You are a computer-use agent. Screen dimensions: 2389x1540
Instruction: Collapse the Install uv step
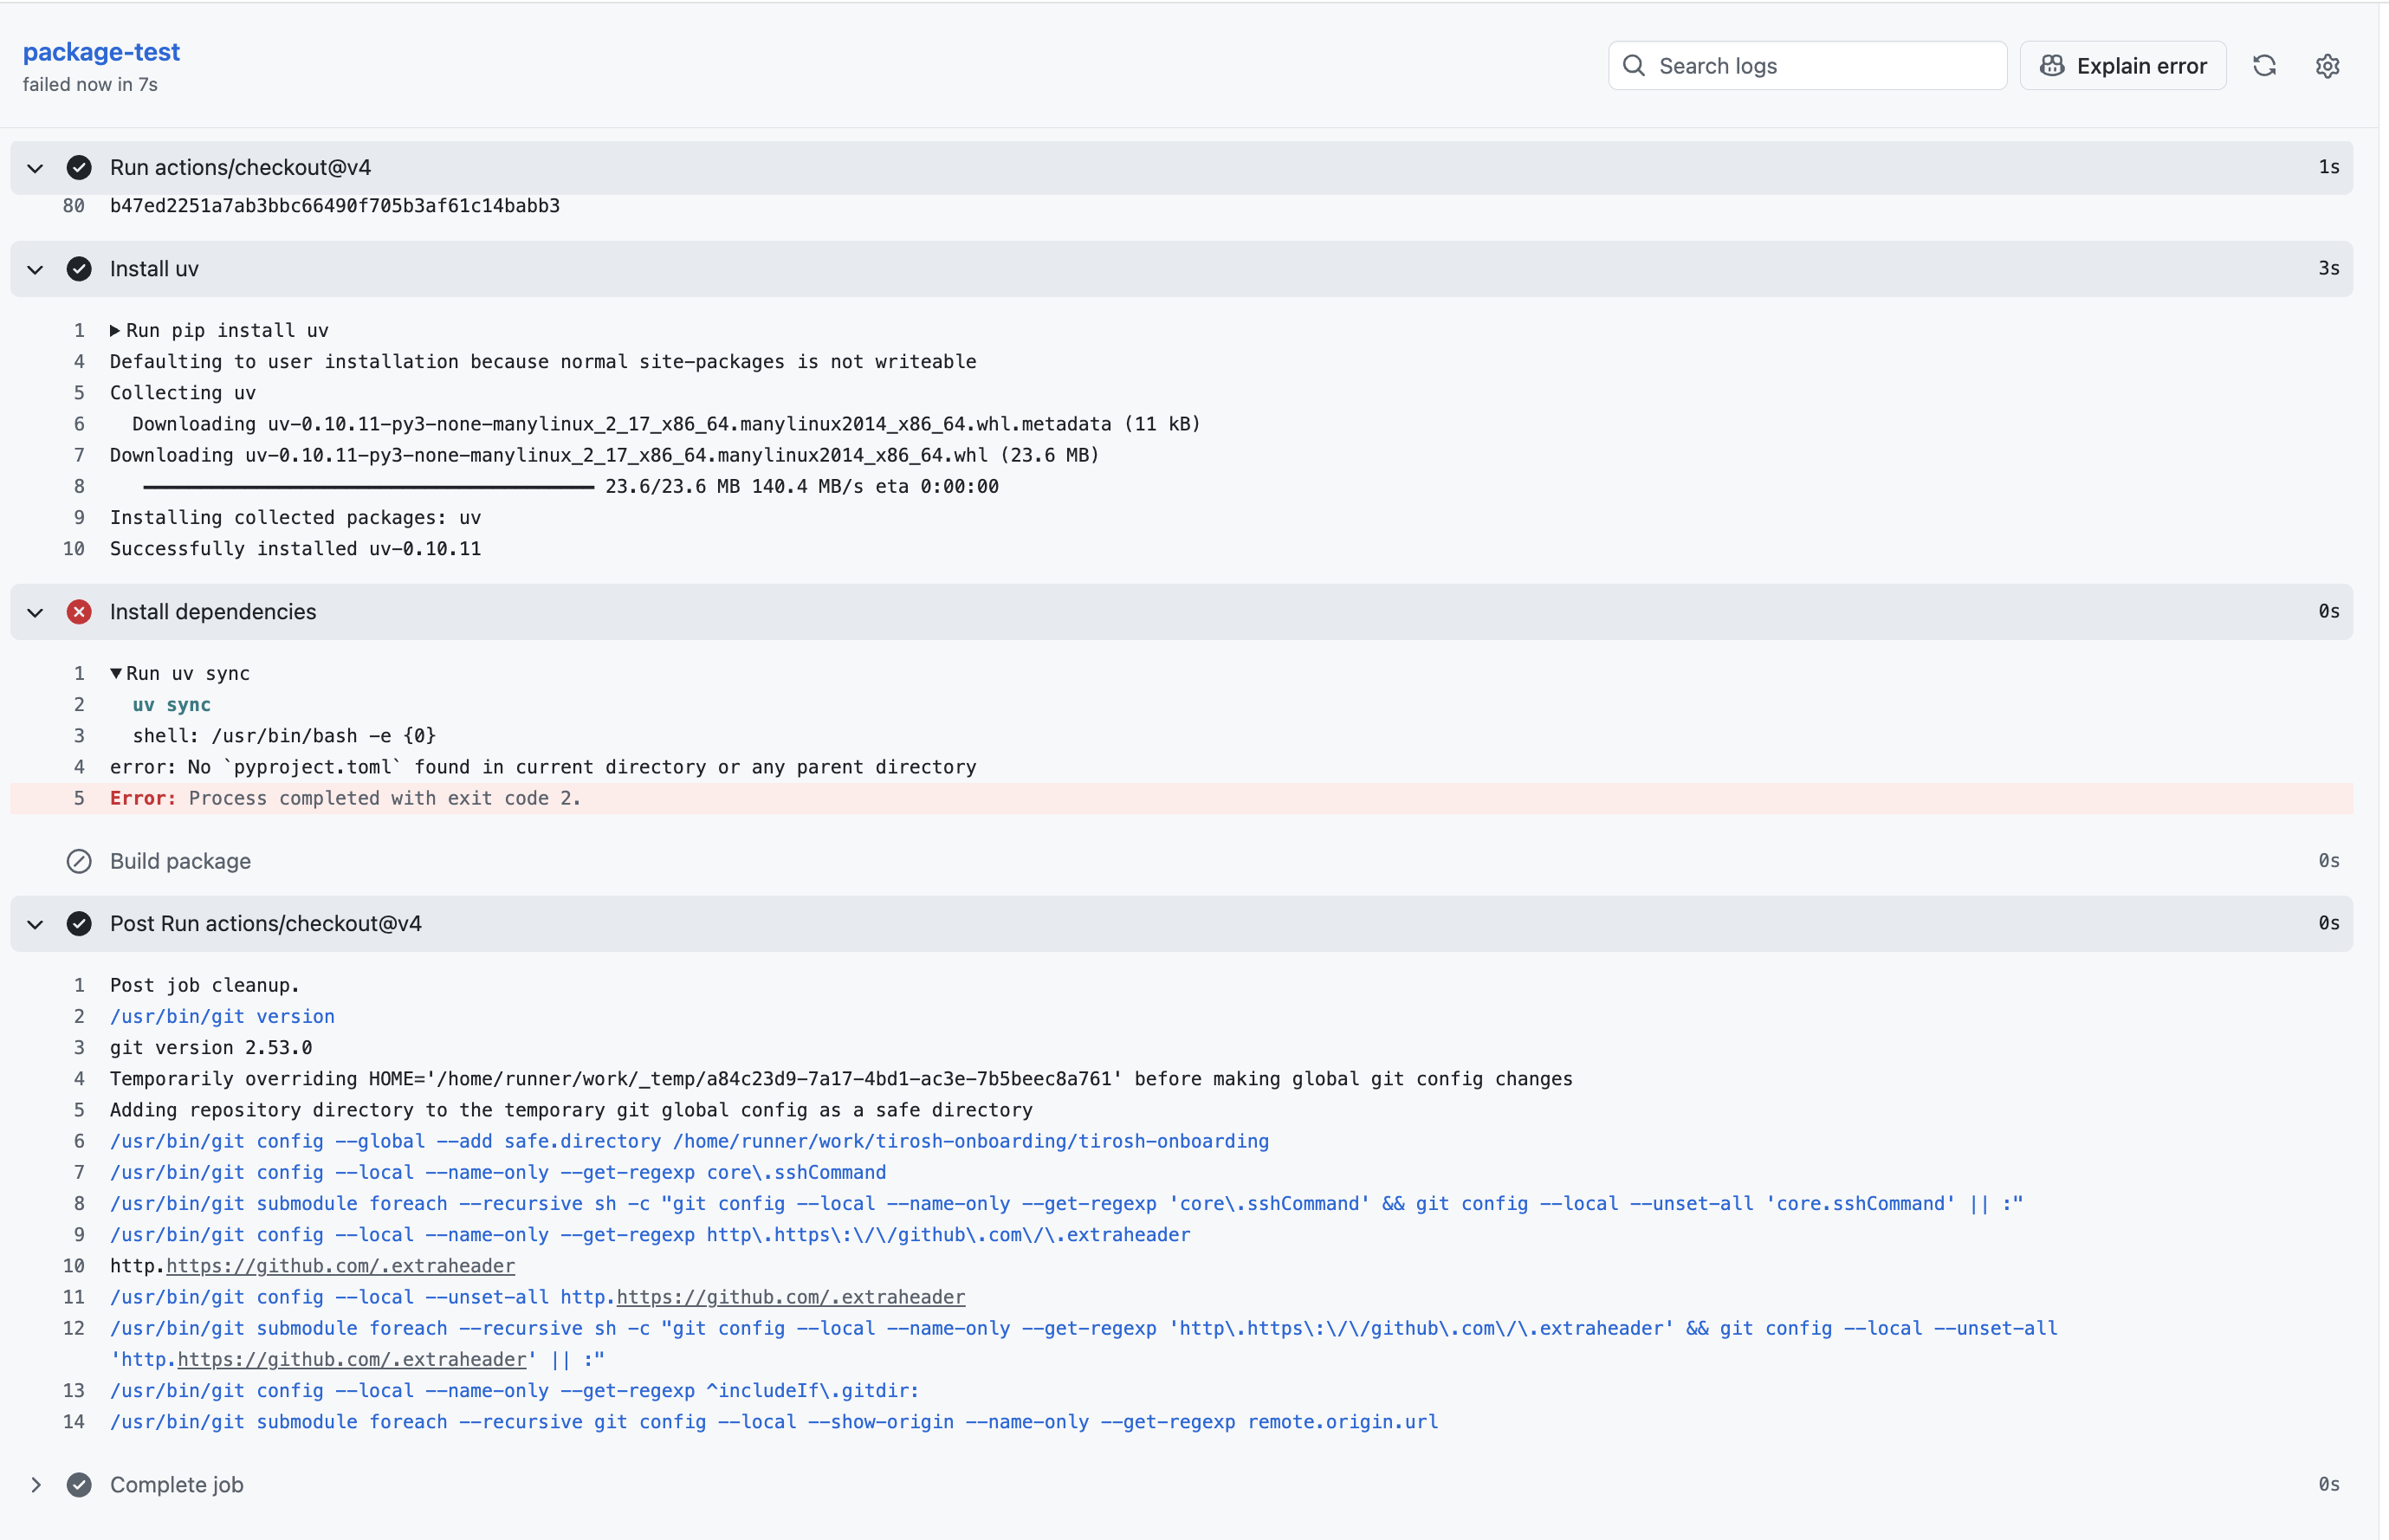pyautogui.click(x=35, y=269)
